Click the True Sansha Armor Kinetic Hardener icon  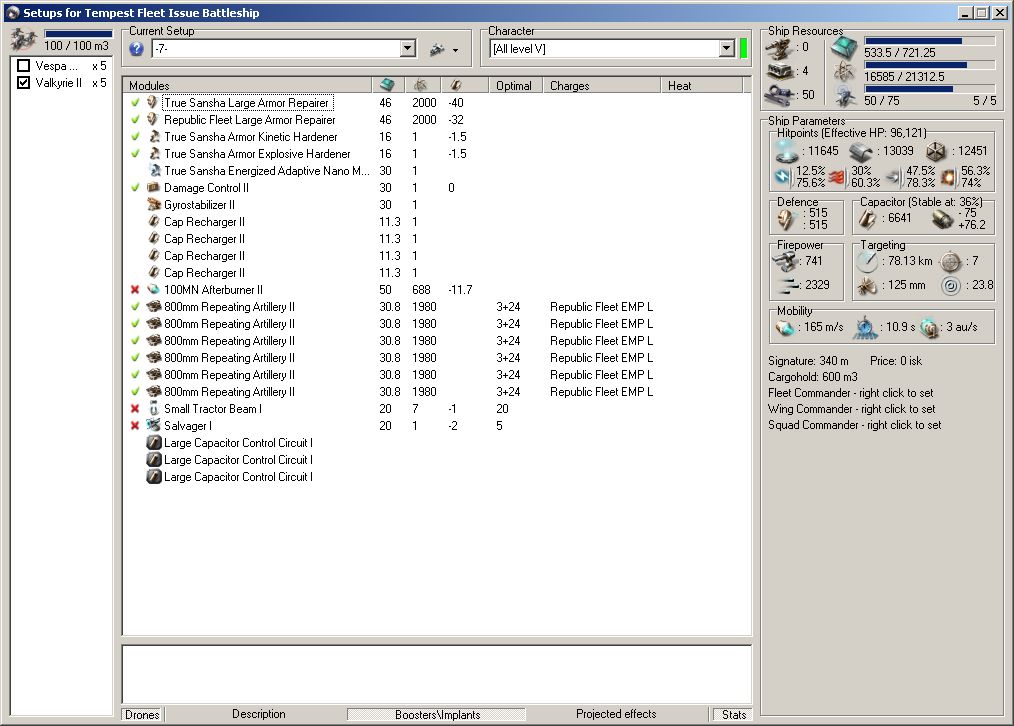click(x=154, y=136)
